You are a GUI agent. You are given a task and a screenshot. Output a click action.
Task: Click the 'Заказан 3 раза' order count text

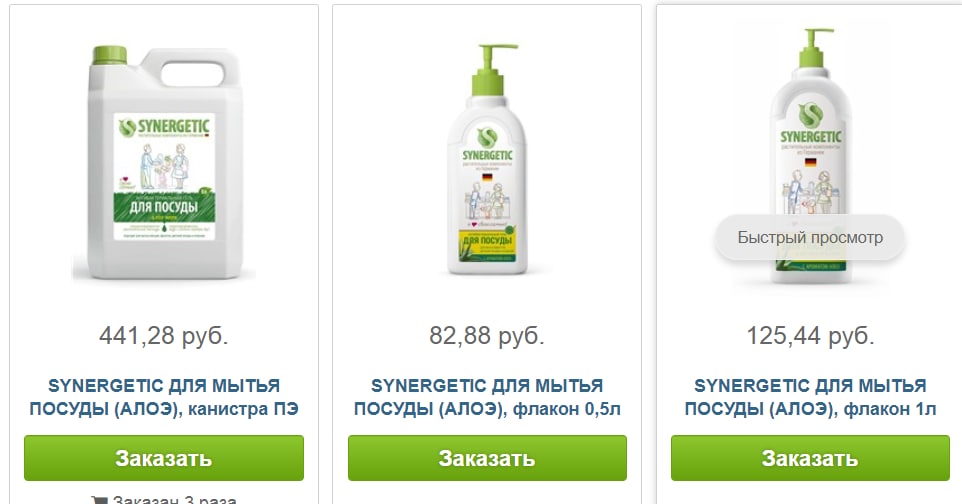coord(175,500)
